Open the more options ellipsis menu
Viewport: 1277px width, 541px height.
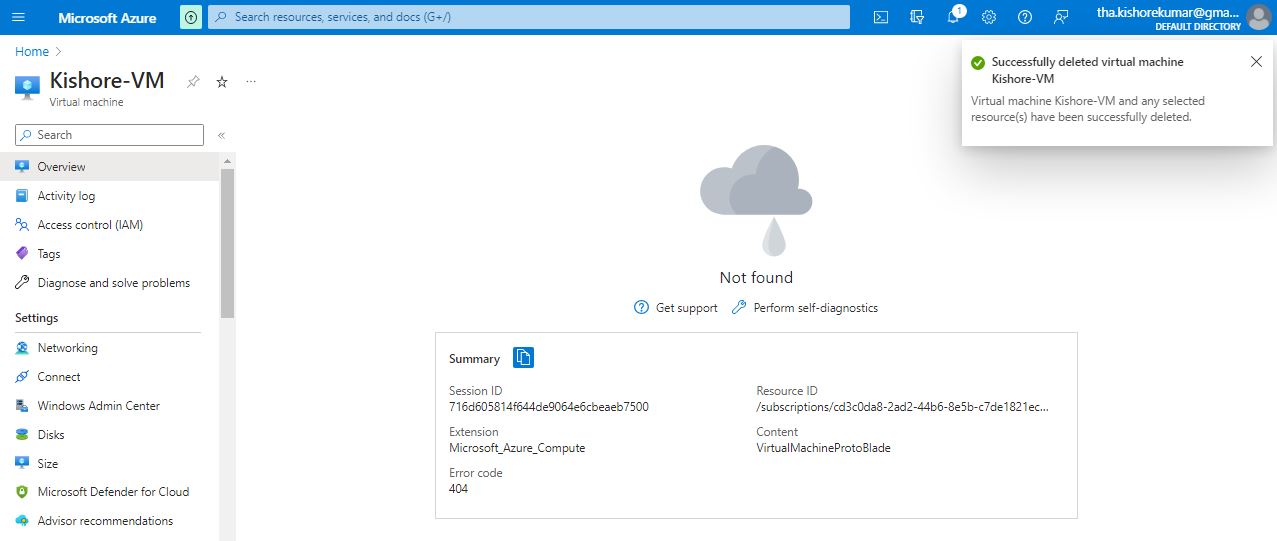[x=251, y=82]
